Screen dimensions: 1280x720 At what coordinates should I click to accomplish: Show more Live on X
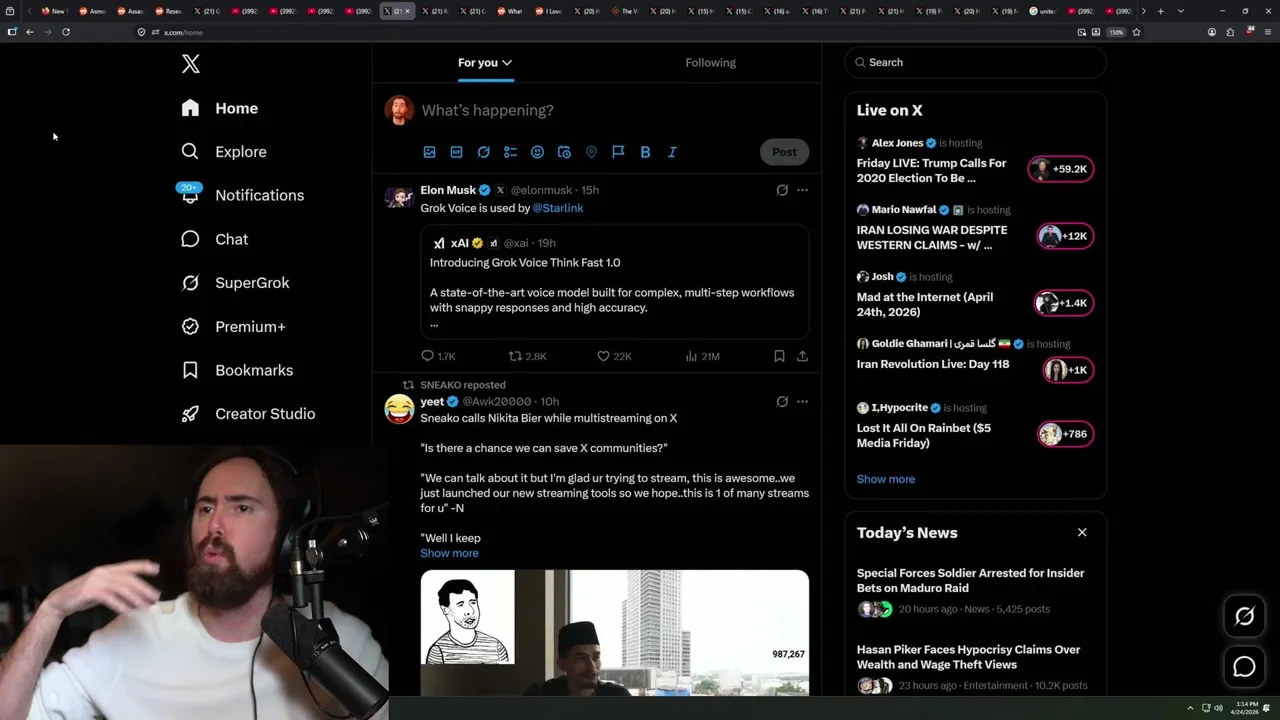pyautogui.click(x=885, y=479)
